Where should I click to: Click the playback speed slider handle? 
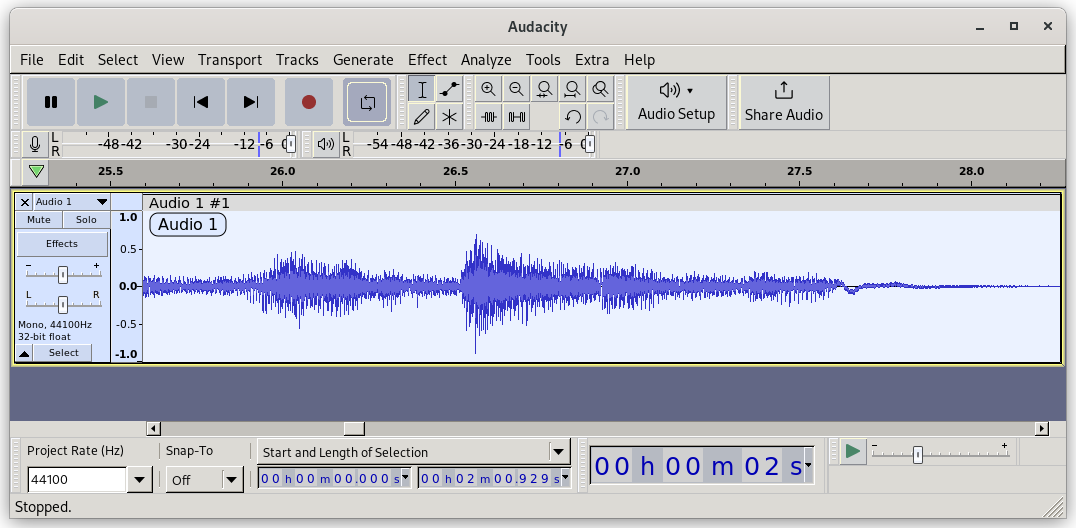pos(917,454)
